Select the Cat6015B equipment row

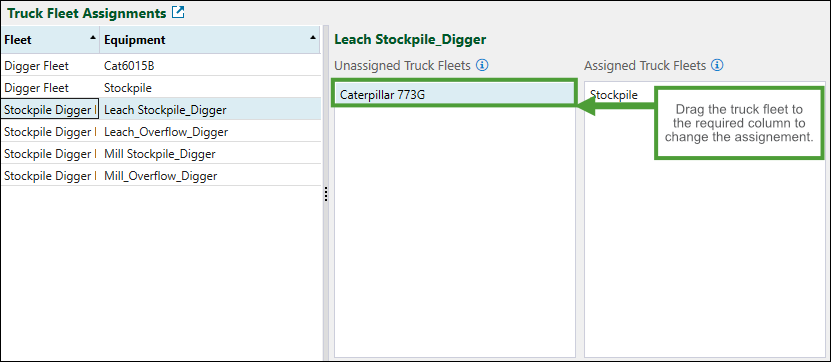161,66
